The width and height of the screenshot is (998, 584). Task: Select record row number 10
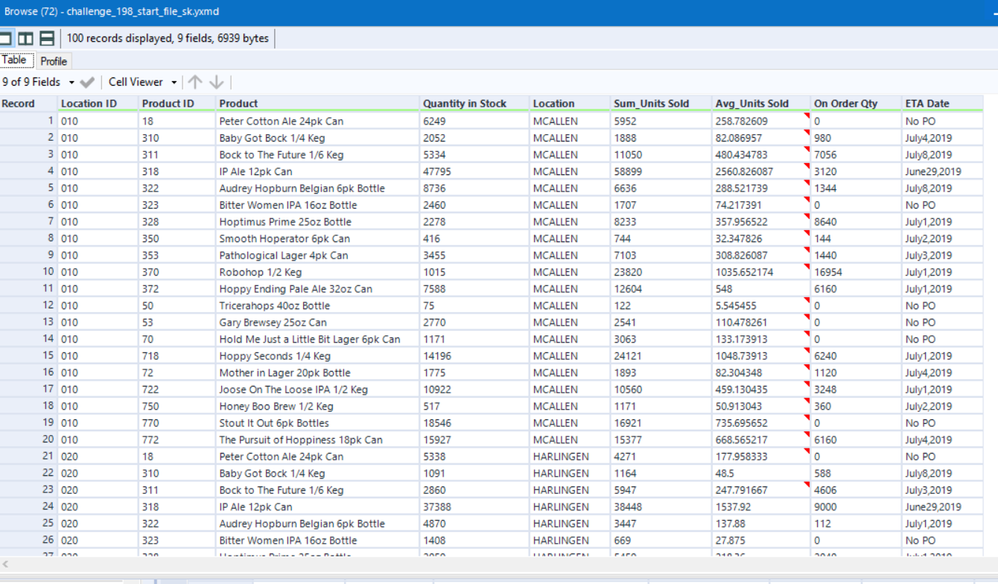47,272
